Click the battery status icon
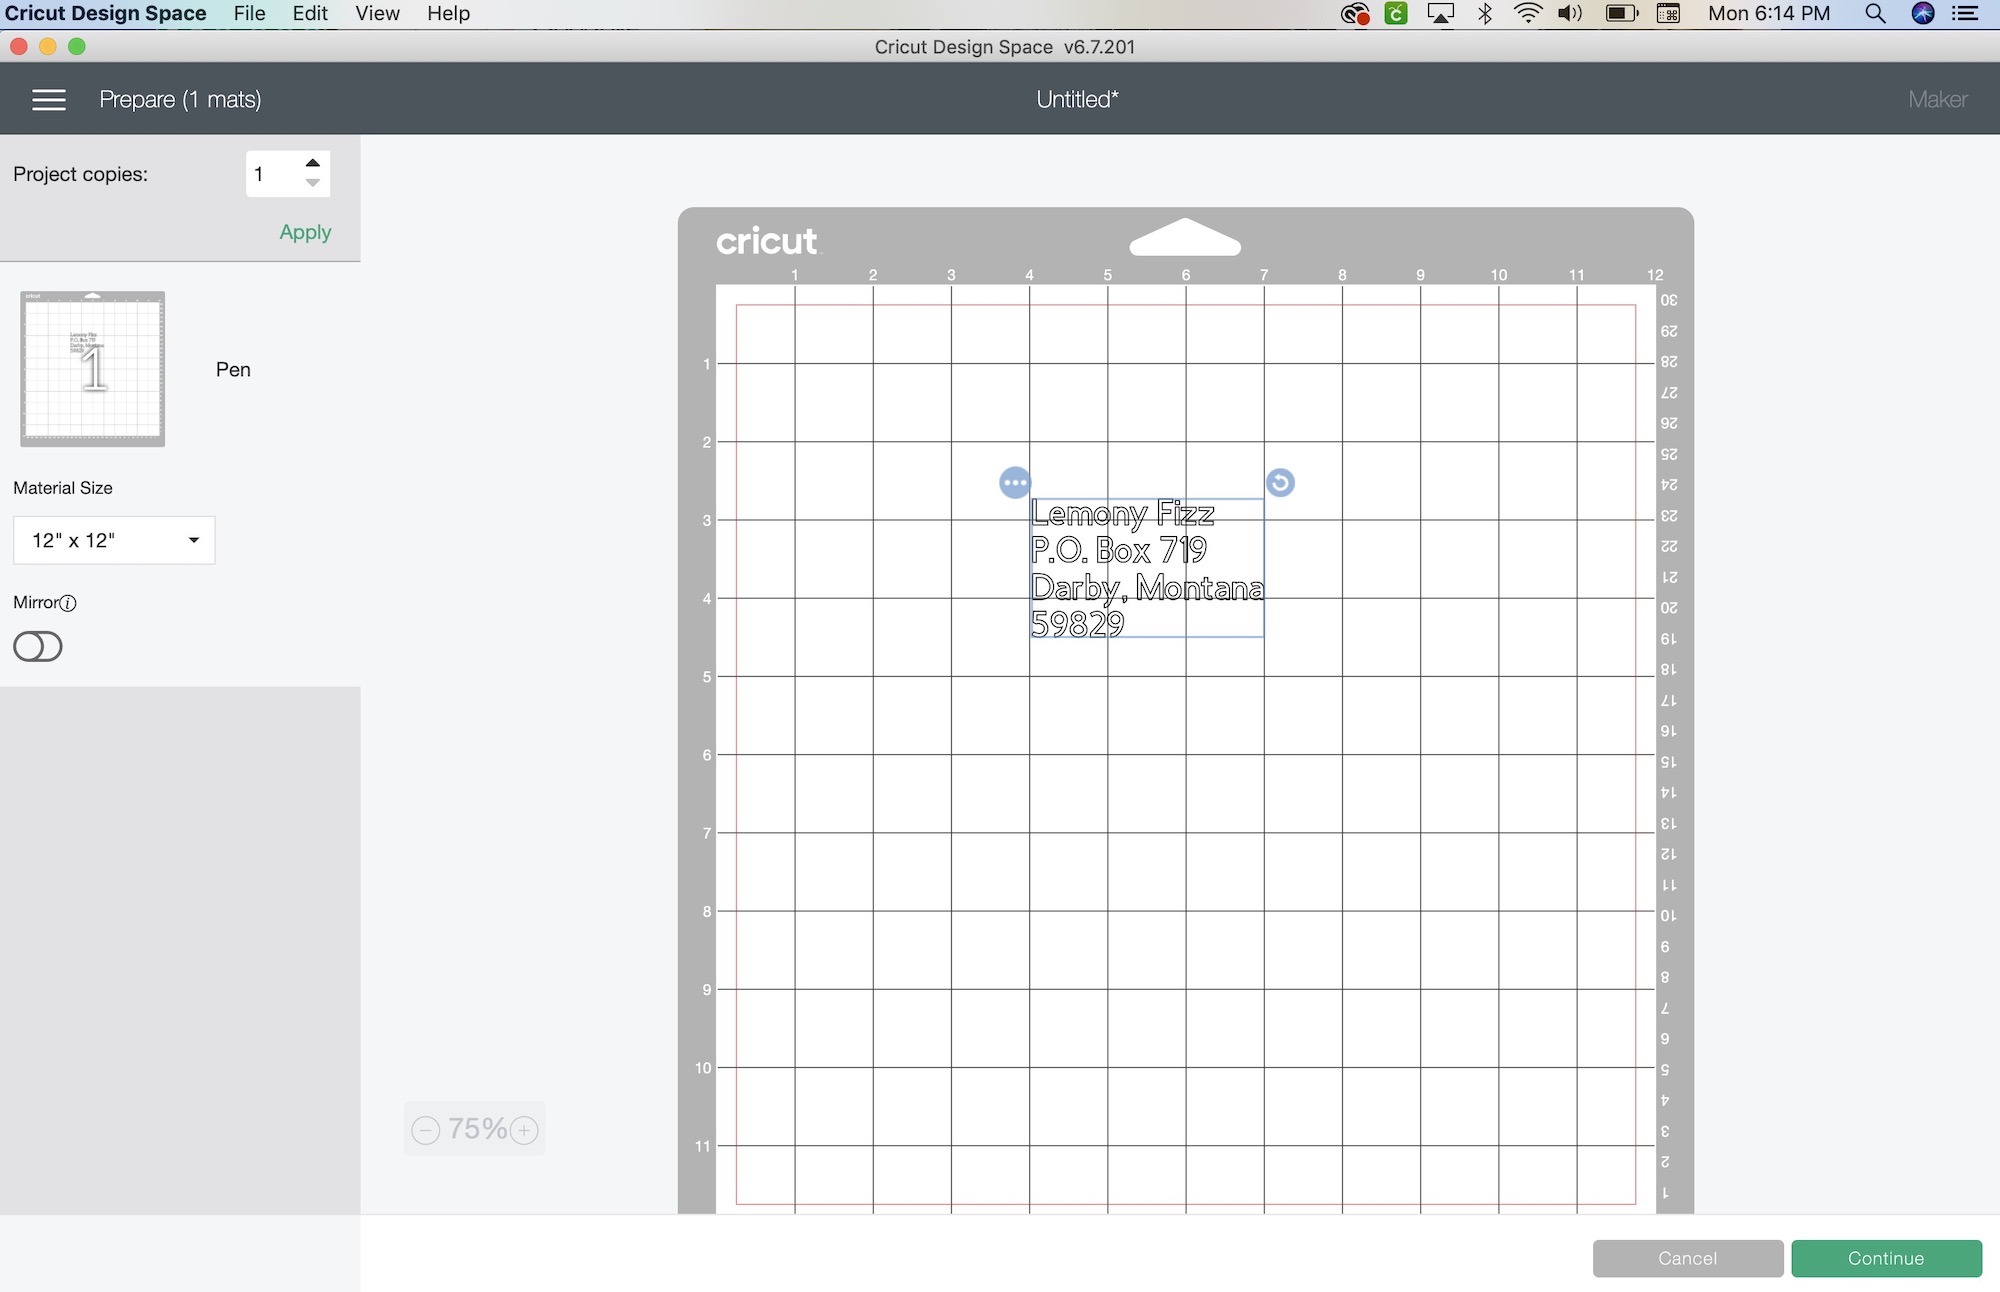This screenshot has height=1292, width=2000. point(1622,14)
